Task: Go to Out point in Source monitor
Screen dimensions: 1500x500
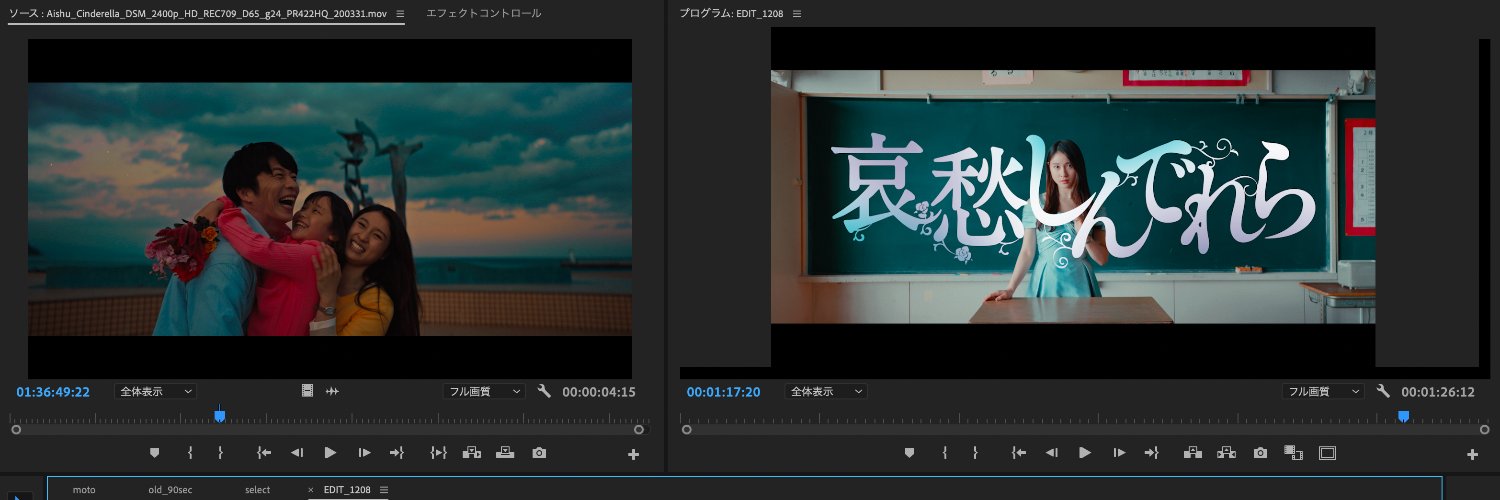Action: coord(396,453)
